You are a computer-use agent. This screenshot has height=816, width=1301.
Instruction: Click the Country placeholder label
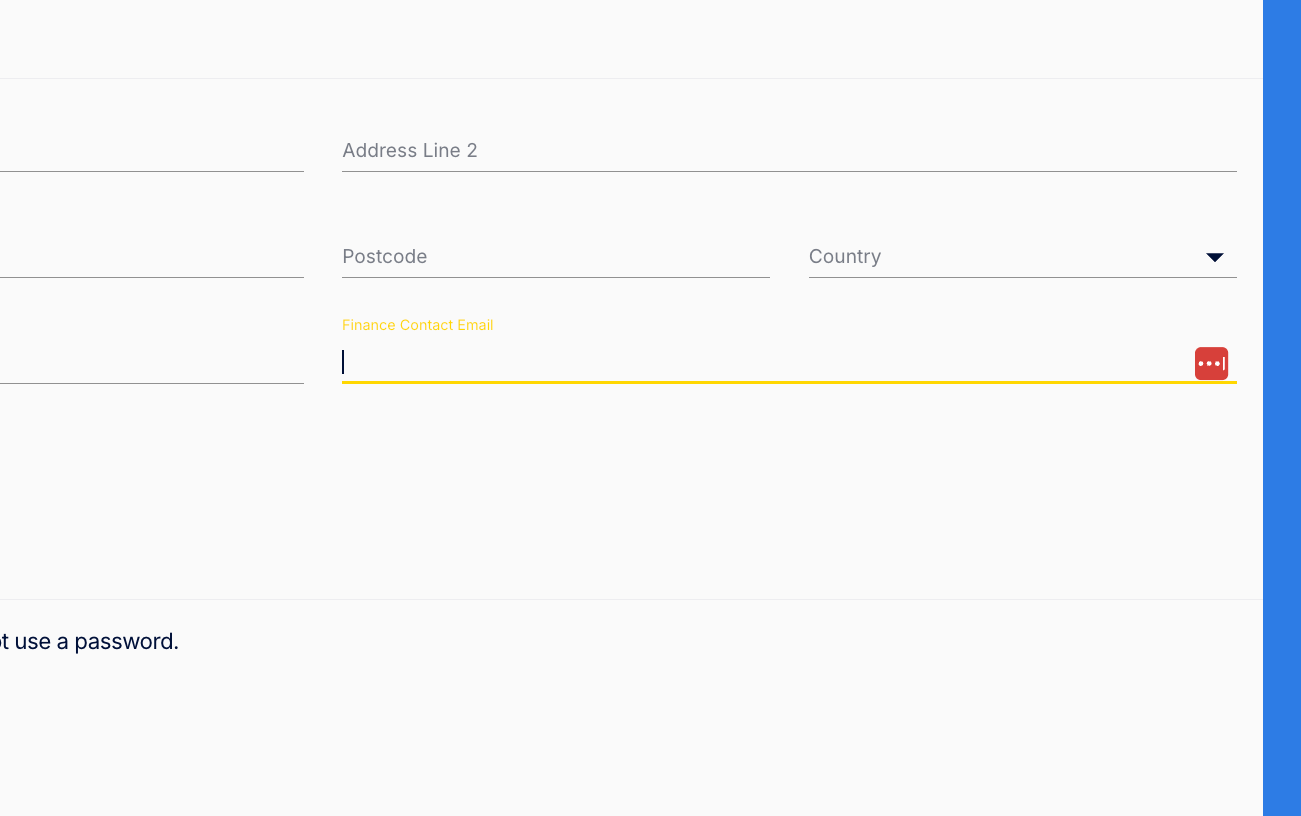coord(845,257)
